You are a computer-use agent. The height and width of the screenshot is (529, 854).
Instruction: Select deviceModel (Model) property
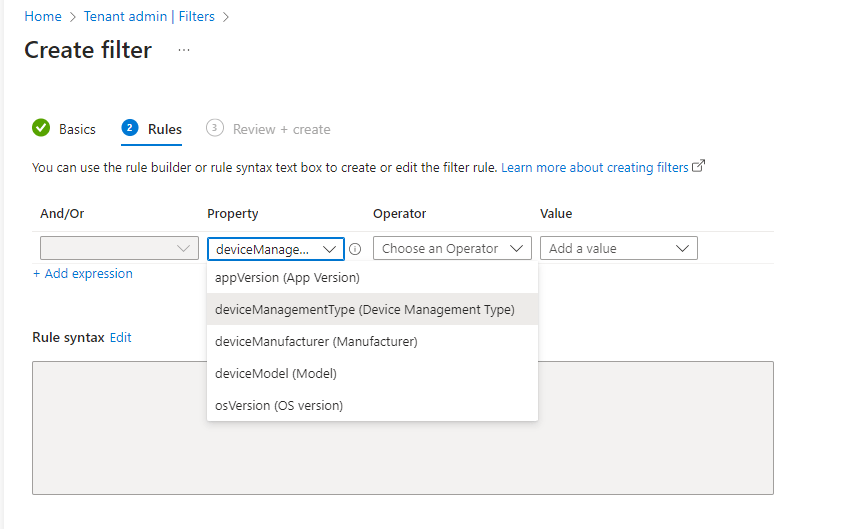[x=276, y=374]
